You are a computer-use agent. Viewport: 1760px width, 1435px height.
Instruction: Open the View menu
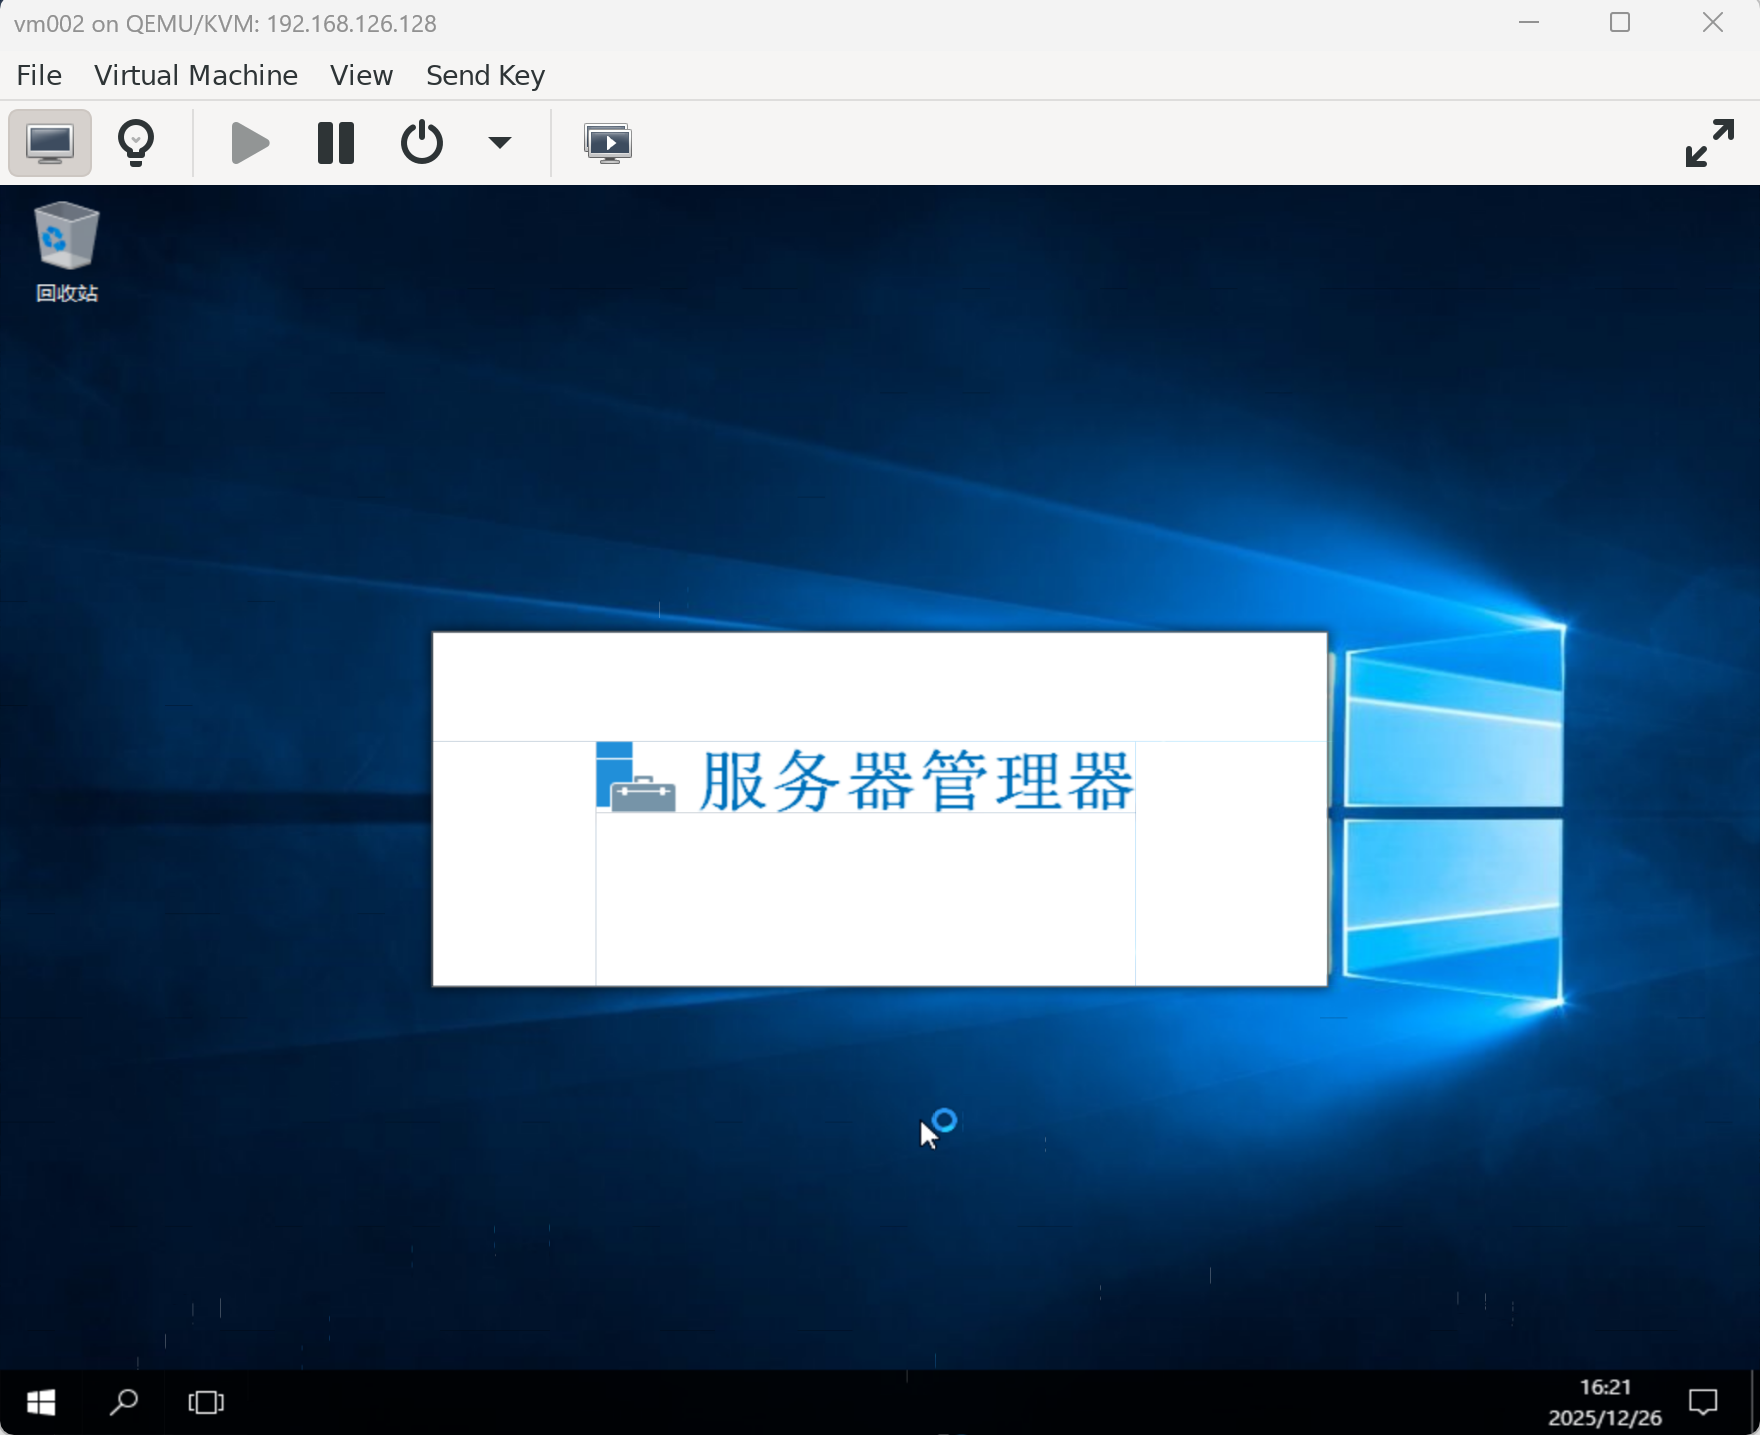click(360, 74)
